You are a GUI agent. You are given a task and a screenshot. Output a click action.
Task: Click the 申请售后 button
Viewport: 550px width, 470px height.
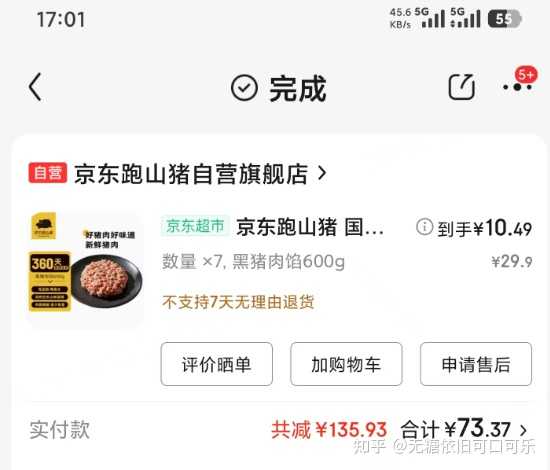click(x=476, y=364)
